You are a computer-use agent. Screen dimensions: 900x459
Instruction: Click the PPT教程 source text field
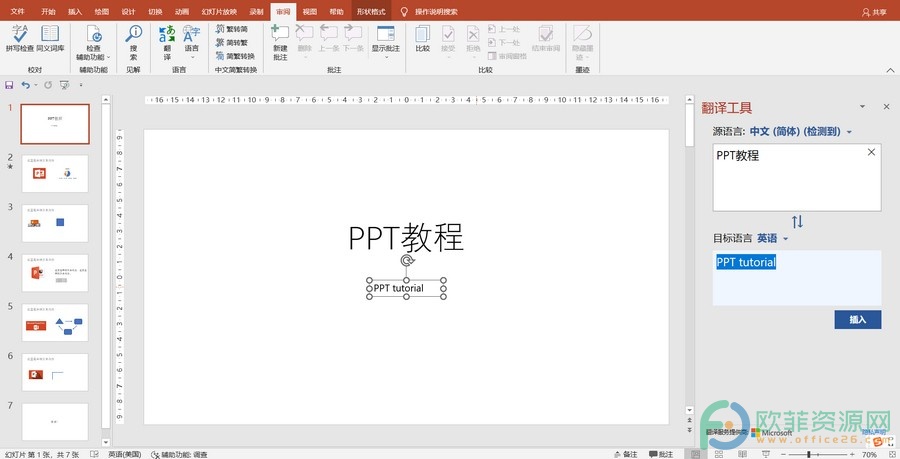(x=797, y=177)
